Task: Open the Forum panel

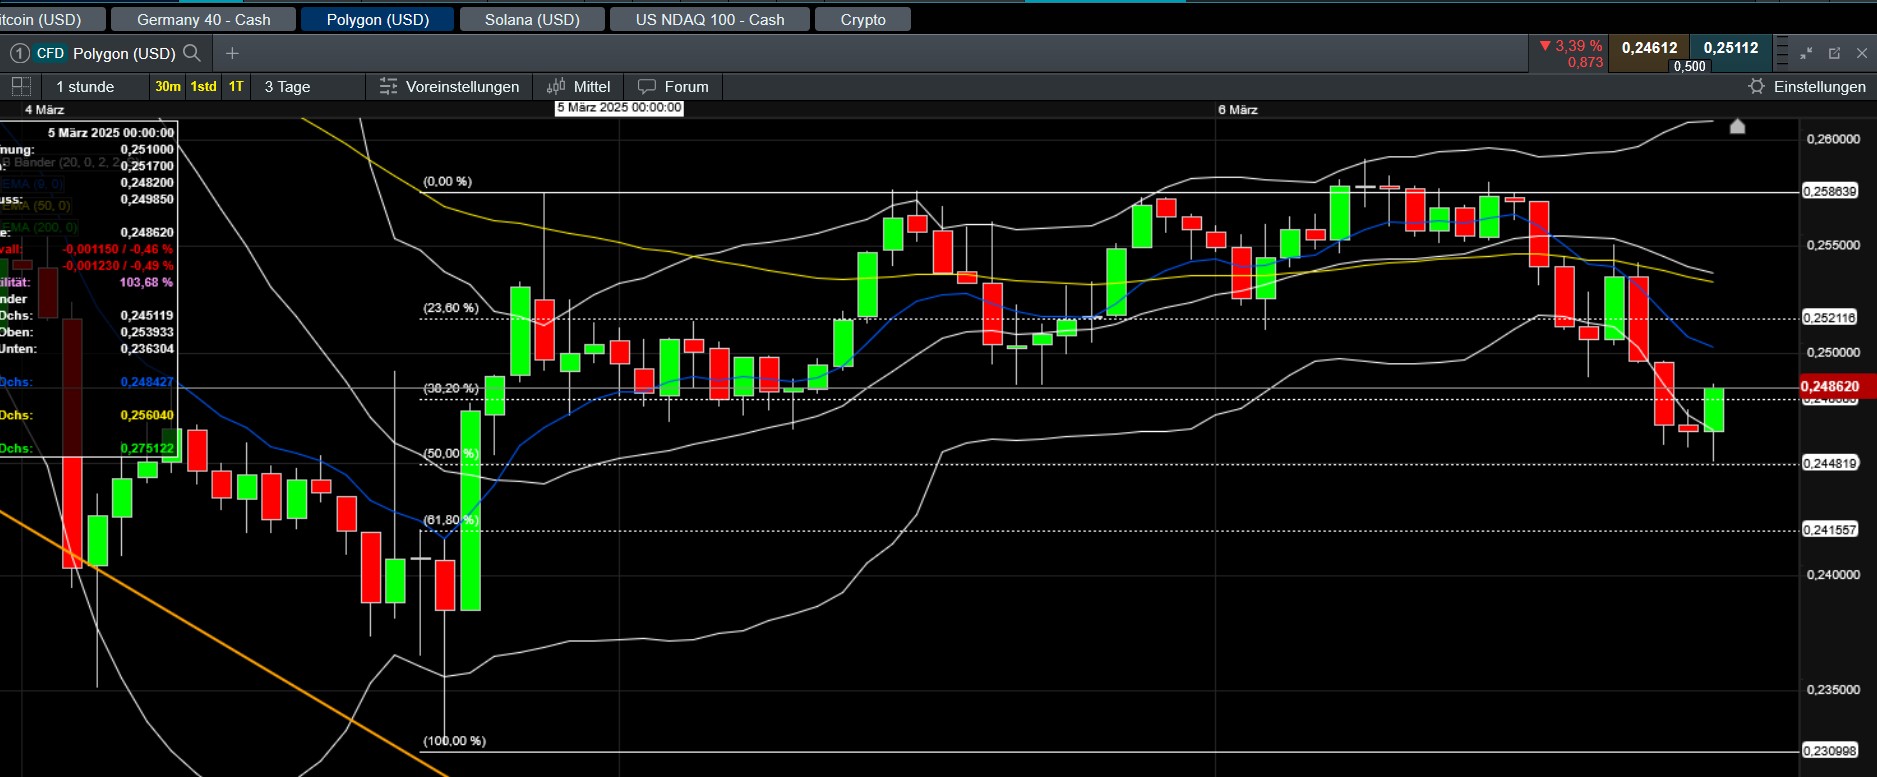Action: click(x=673, y=87)
